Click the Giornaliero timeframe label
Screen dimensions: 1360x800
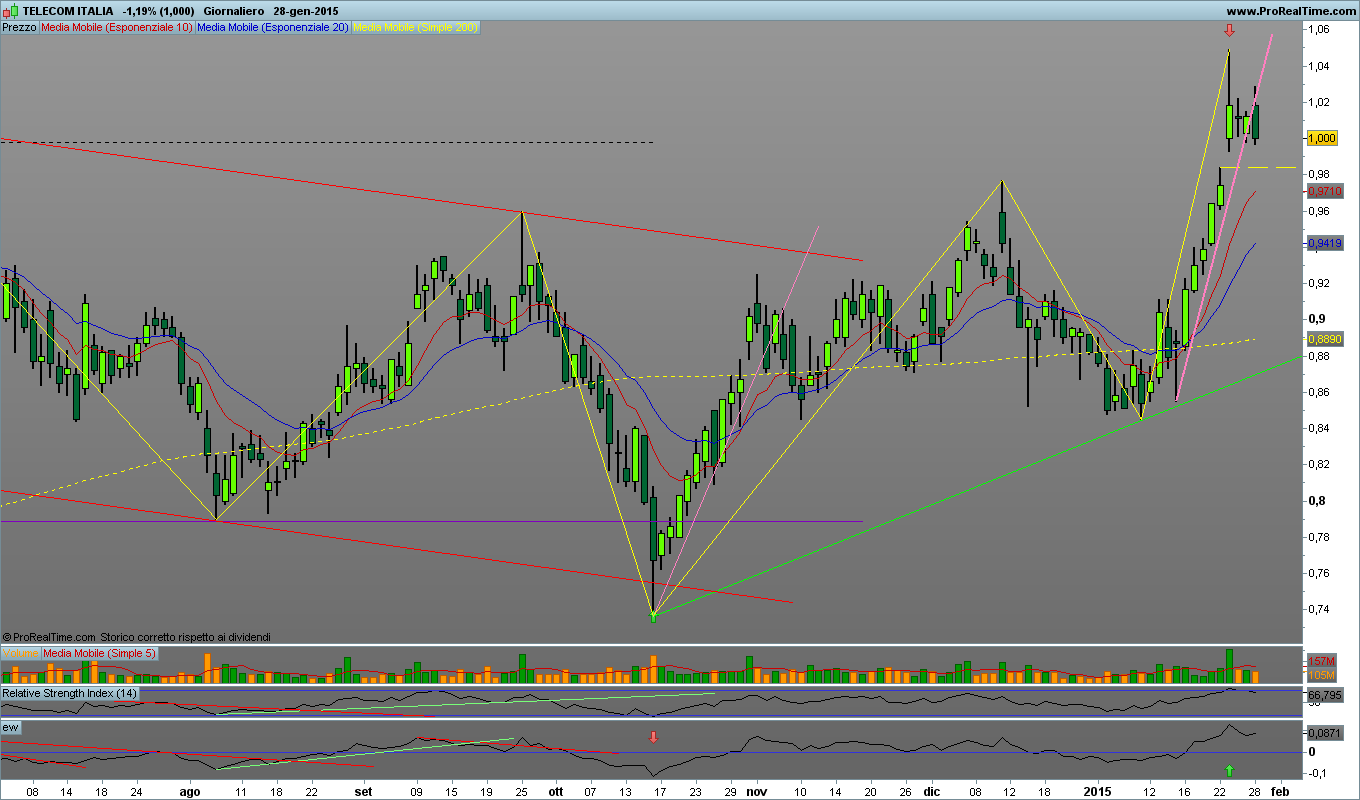click(233, 10)
